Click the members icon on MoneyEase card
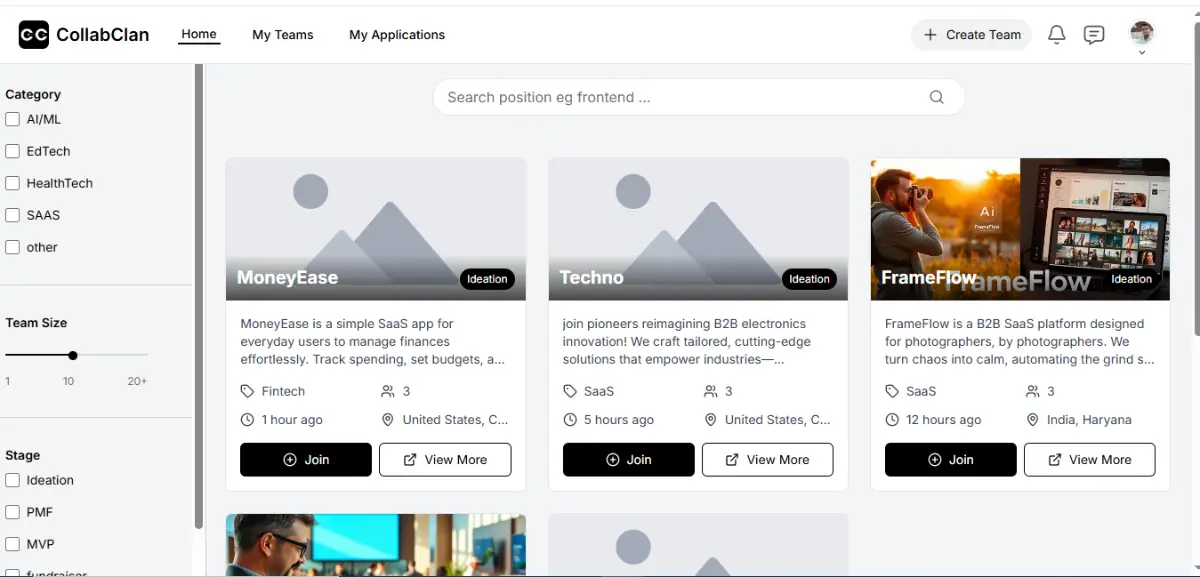Screen dimensions: 1200x577 [x=388, y=391]
